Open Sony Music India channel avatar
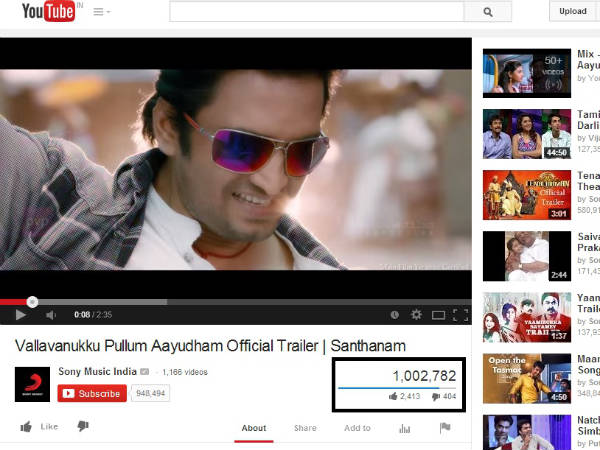The height and width of the screenshot is (450, 600). click(32, 384)
